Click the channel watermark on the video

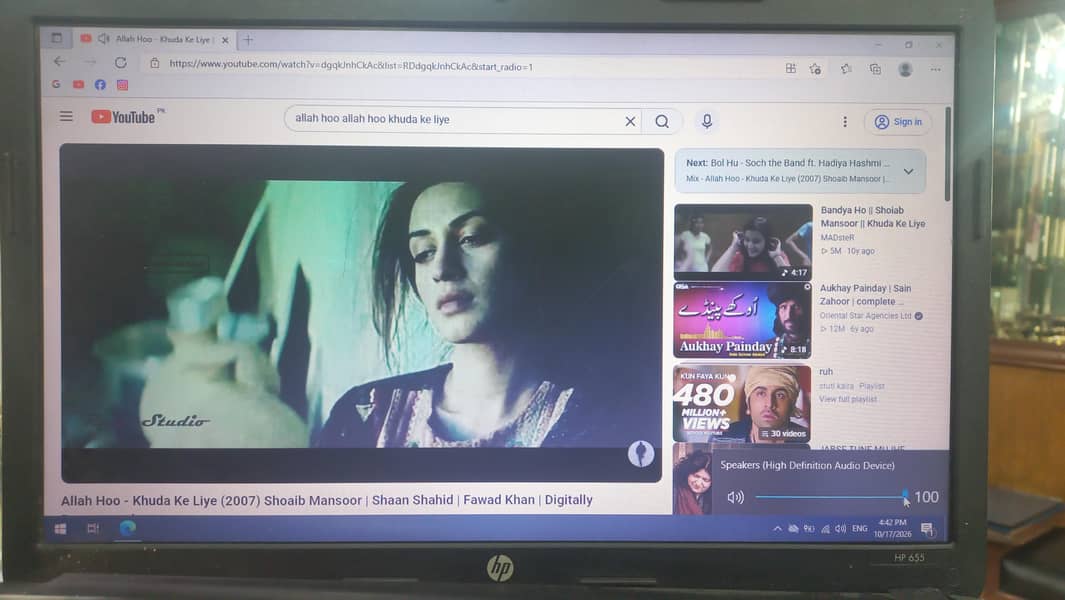pyautogui.click(x=640, y=453)
